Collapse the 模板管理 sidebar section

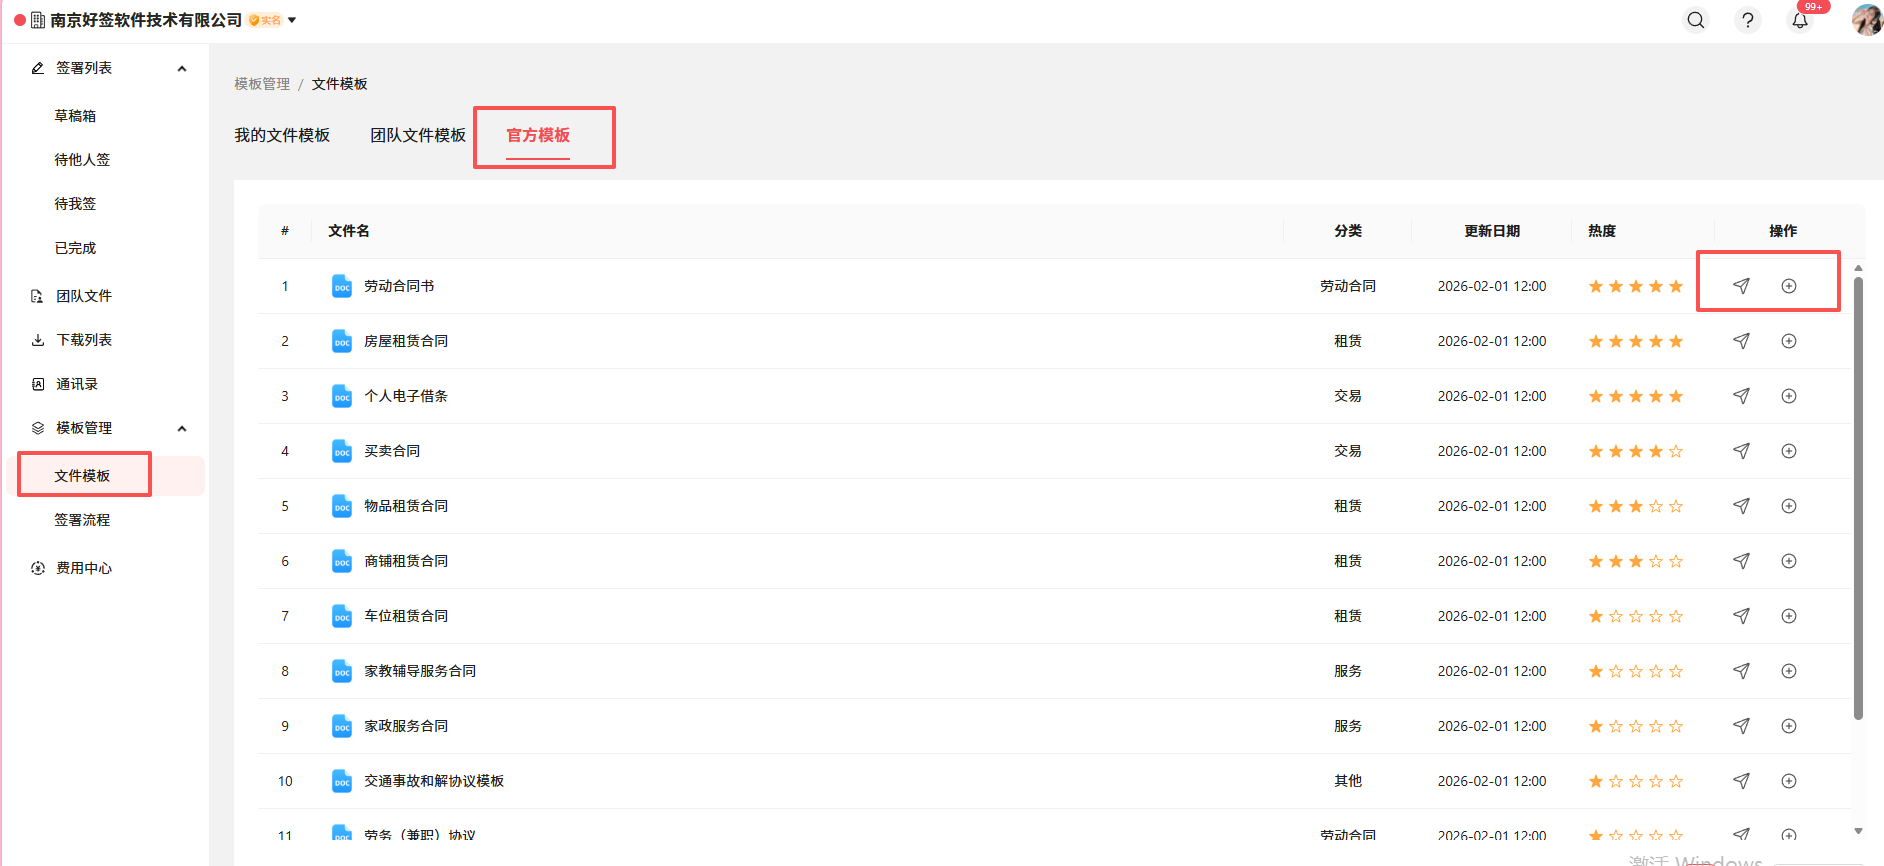pyautogui.click(x=182, y=429)
